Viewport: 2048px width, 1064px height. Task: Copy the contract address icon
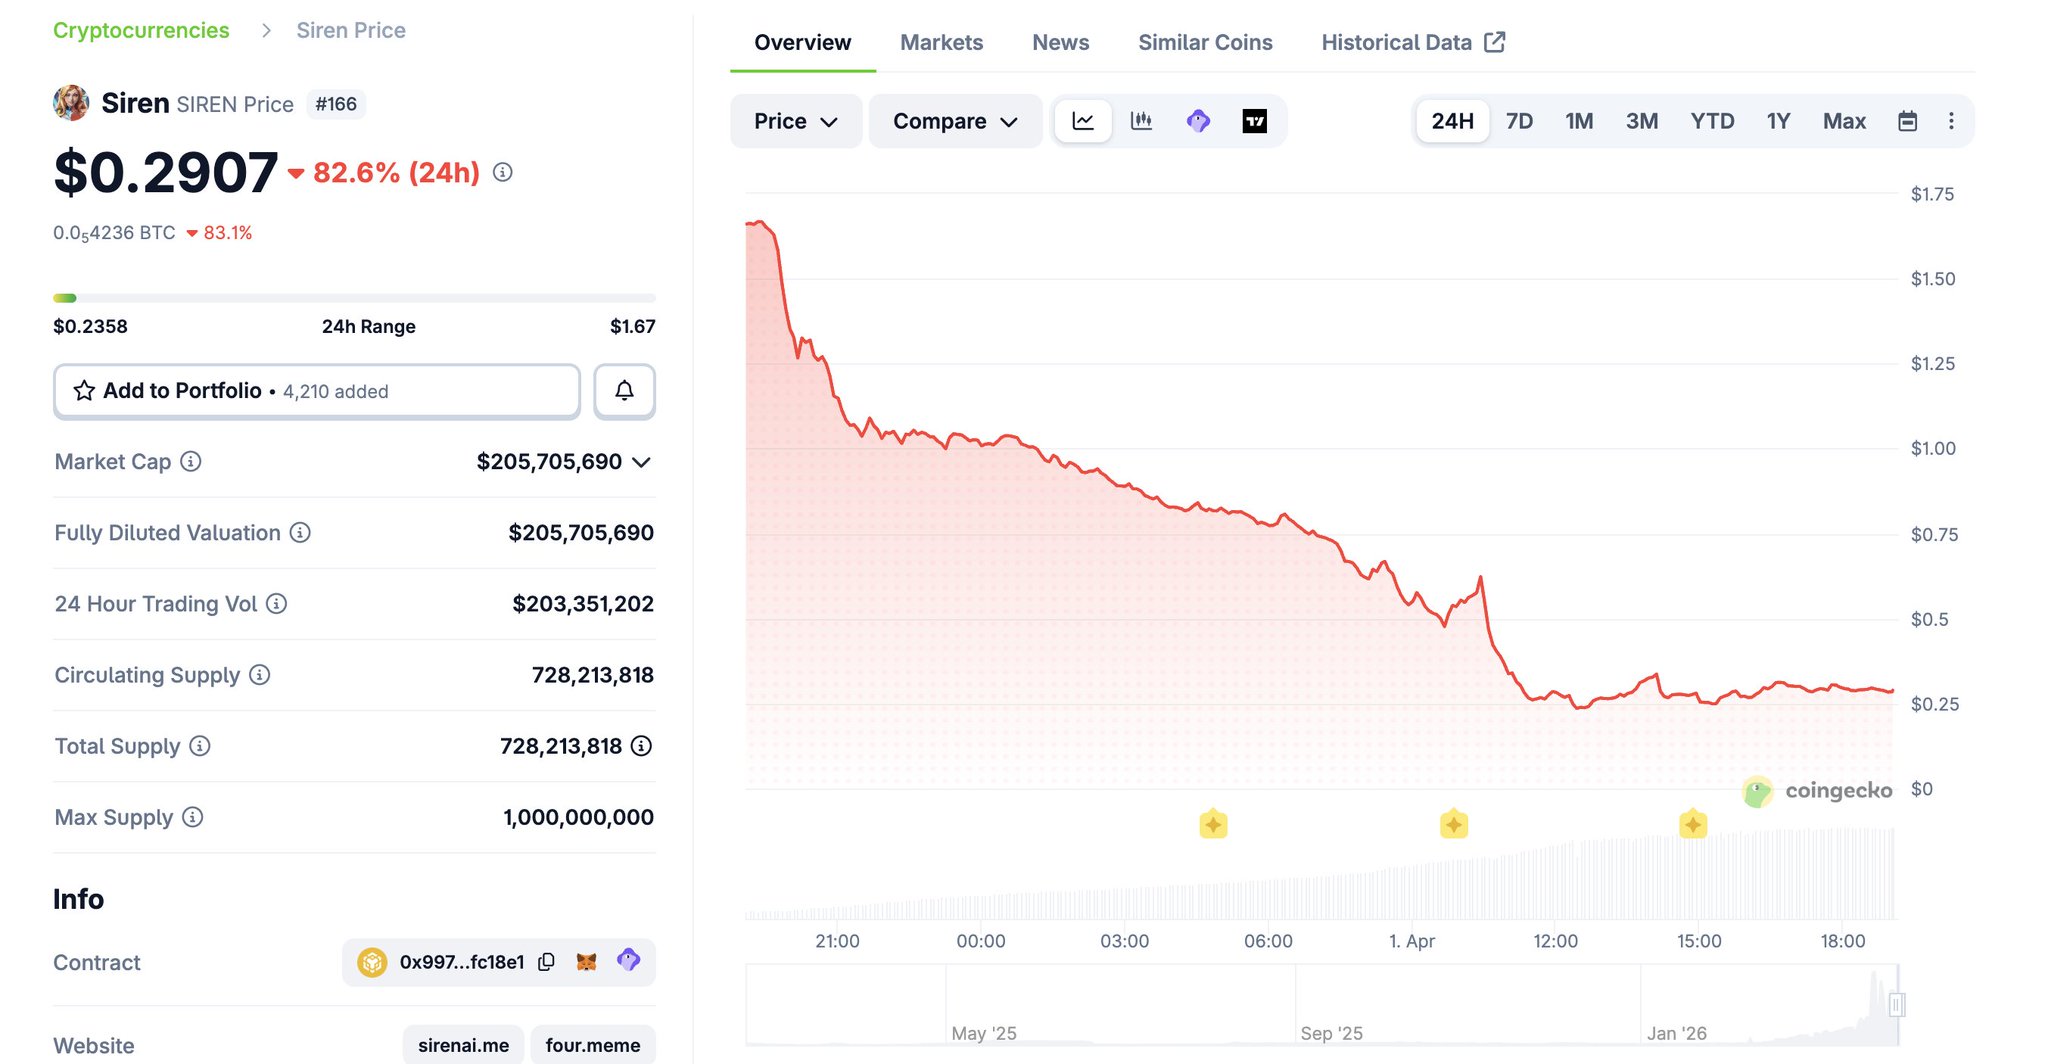point(546,962)
